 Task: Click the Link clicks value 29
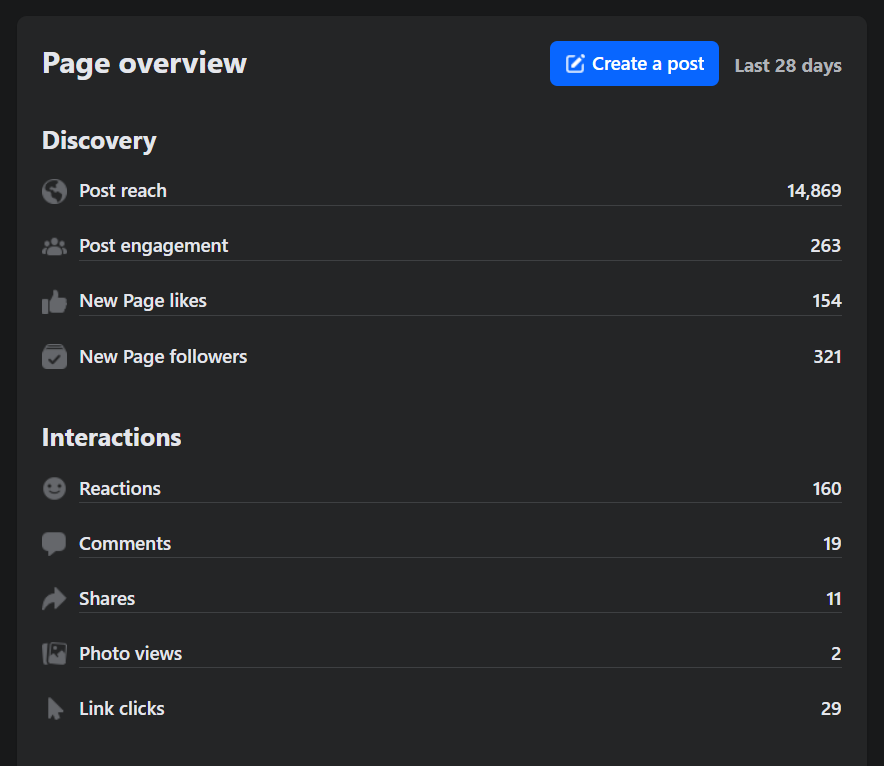point(831,709)
